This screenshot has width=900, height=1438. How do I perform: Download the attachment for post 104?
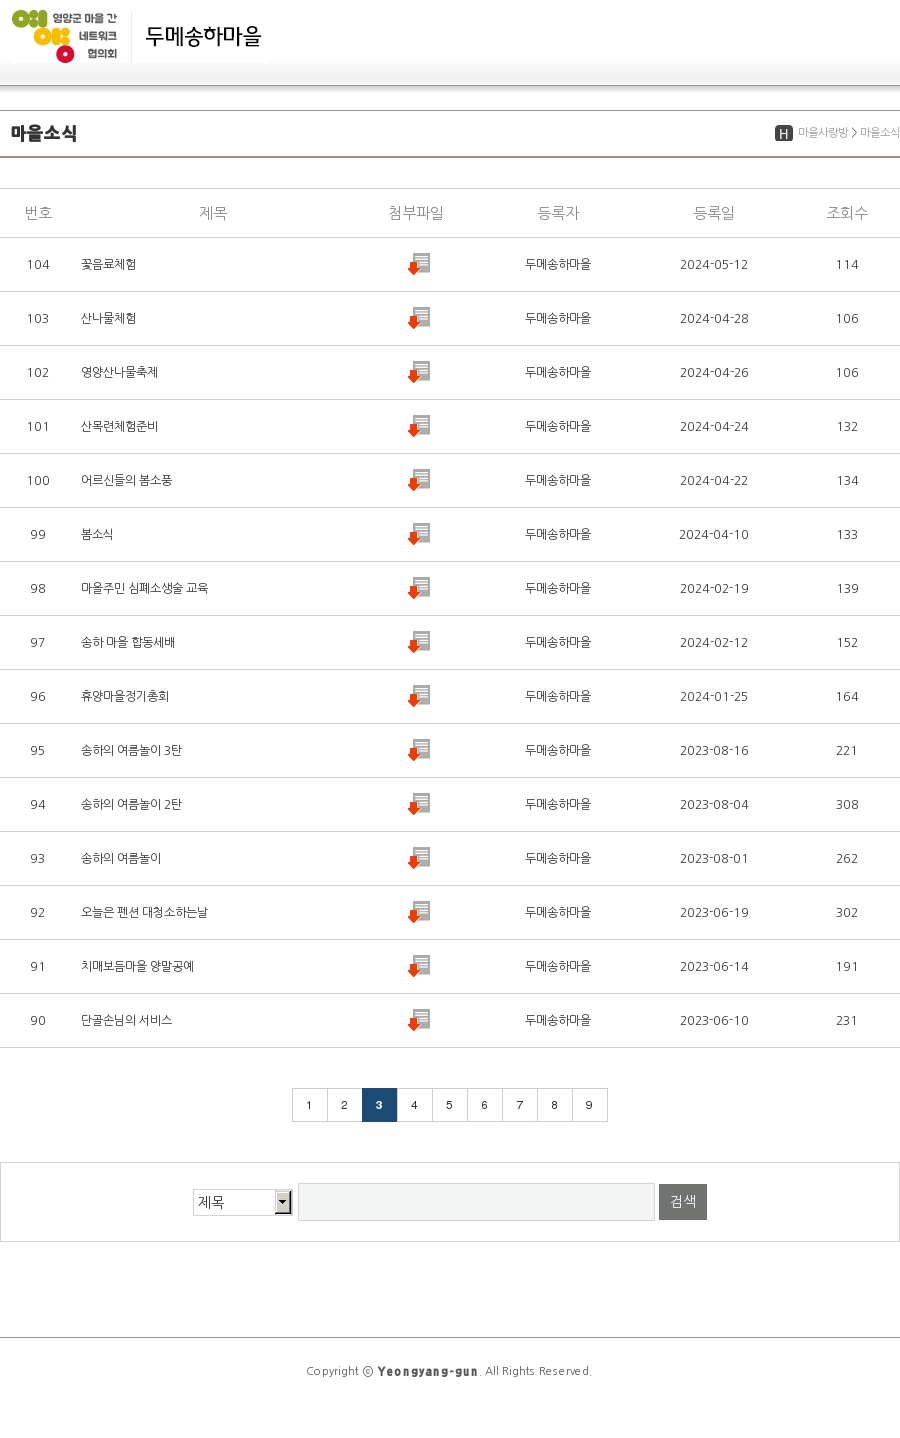[x=419, y=264]
